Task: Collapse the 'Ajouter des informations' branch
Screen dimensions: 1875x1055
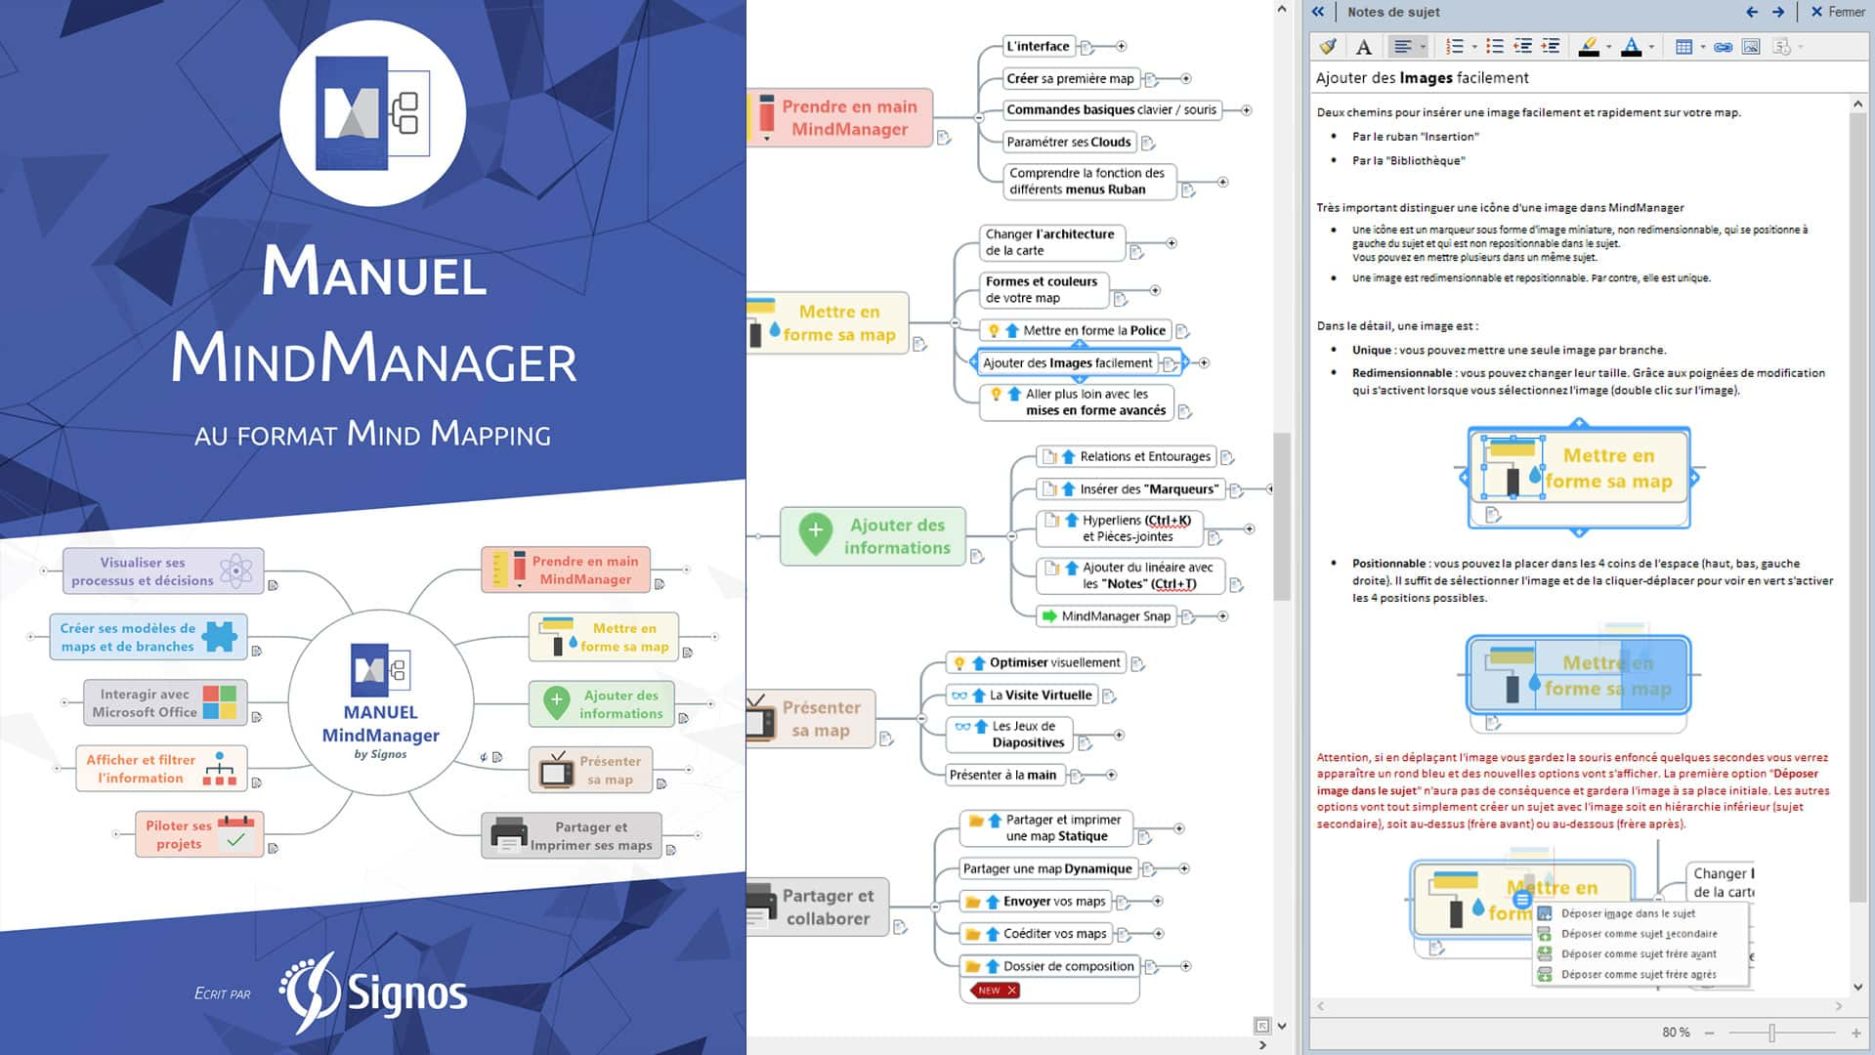Action: coord(1012,537)
